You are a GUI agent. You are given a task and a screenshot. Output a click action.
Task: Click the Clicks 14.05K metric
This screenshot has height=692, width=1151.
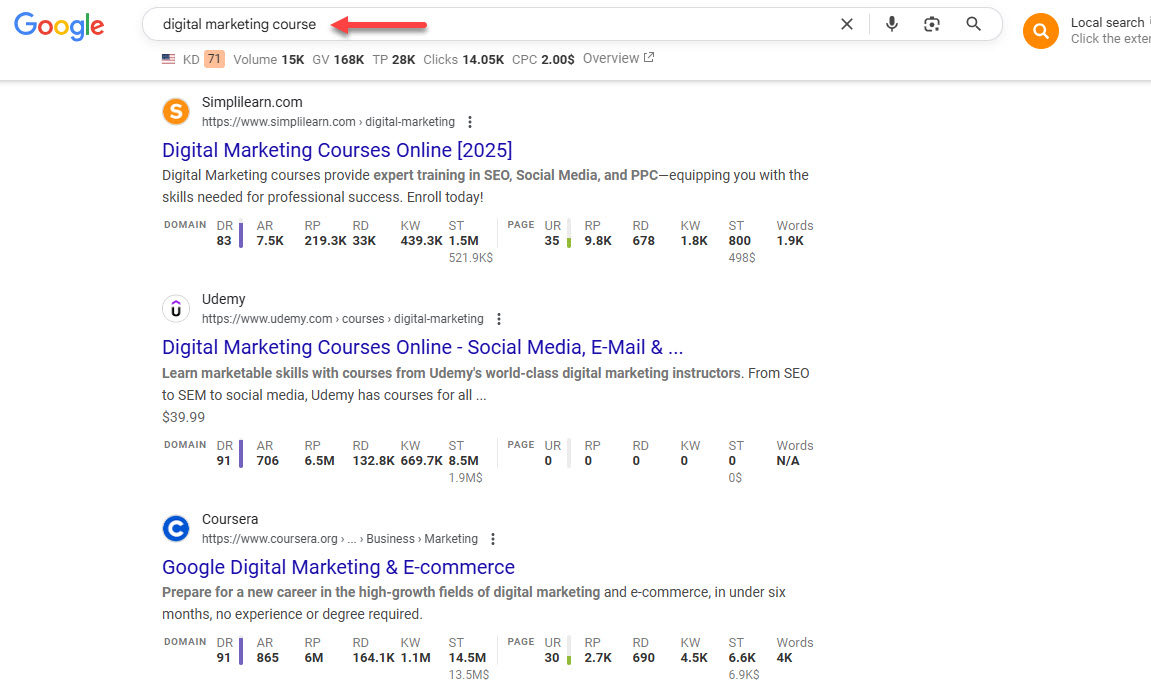463,59
